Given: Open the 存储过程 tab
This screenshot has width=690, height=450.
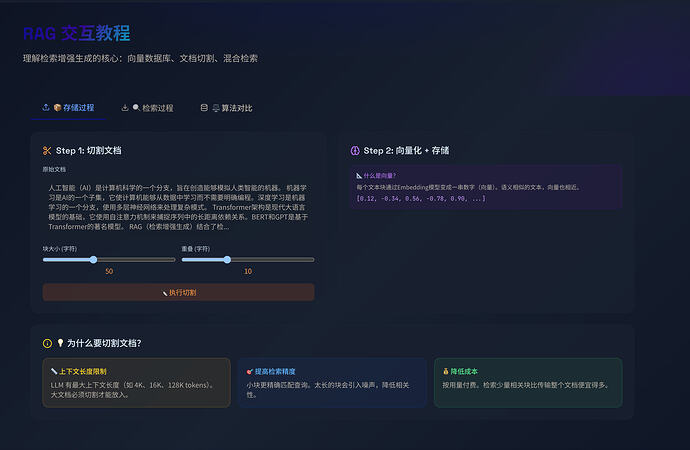Looking at the screenshot, I should point(68,108).
